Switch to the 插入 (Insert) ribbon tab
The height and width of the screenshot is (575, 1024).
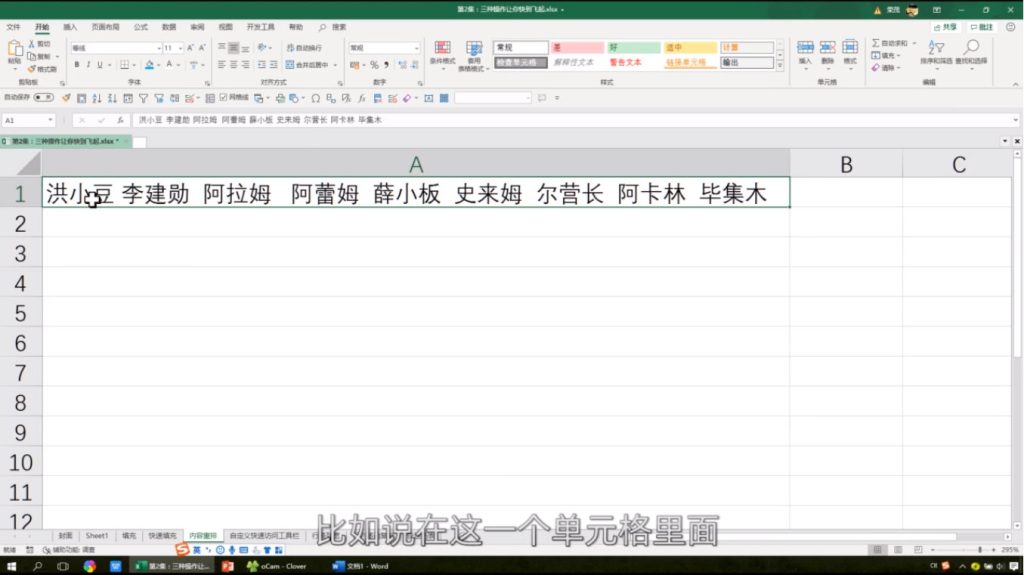click(70, 27)
